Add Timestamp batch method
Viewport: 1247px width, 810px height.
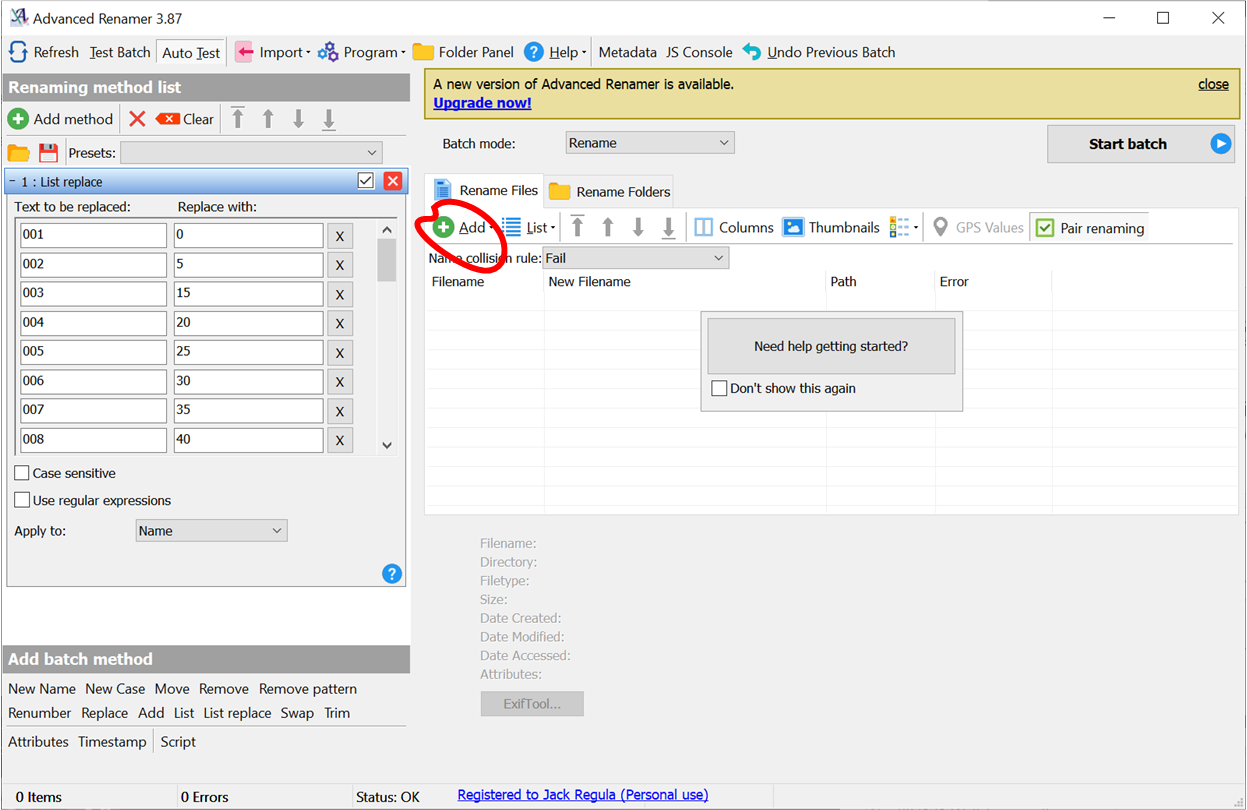112,742
